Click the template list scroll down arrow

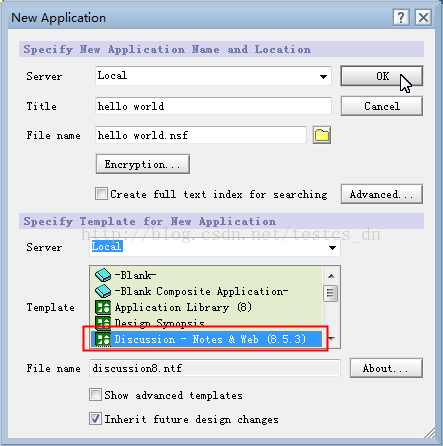coord(332,339)
